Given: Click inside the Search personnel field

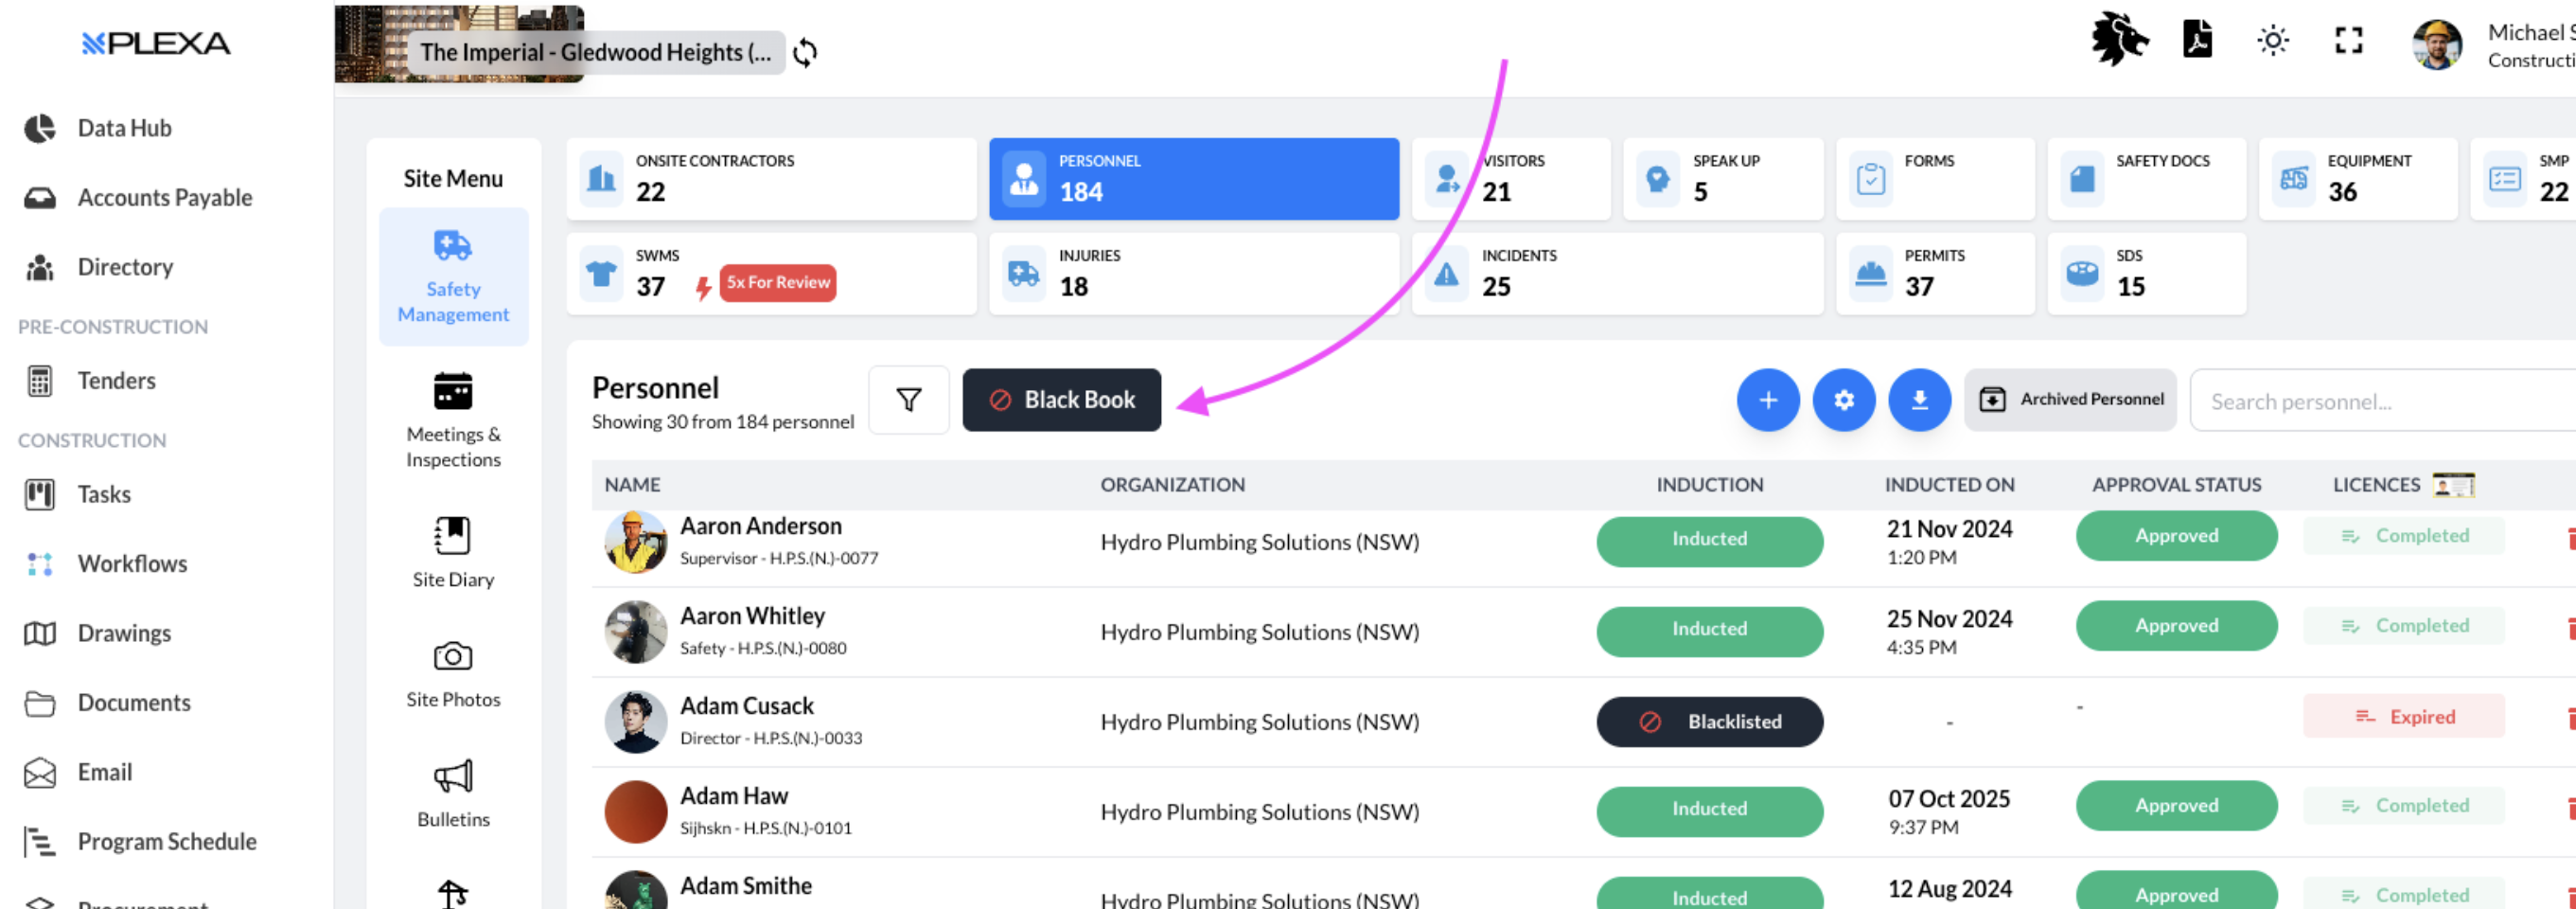Looking at the screenshot, I should click(2380, 402).
